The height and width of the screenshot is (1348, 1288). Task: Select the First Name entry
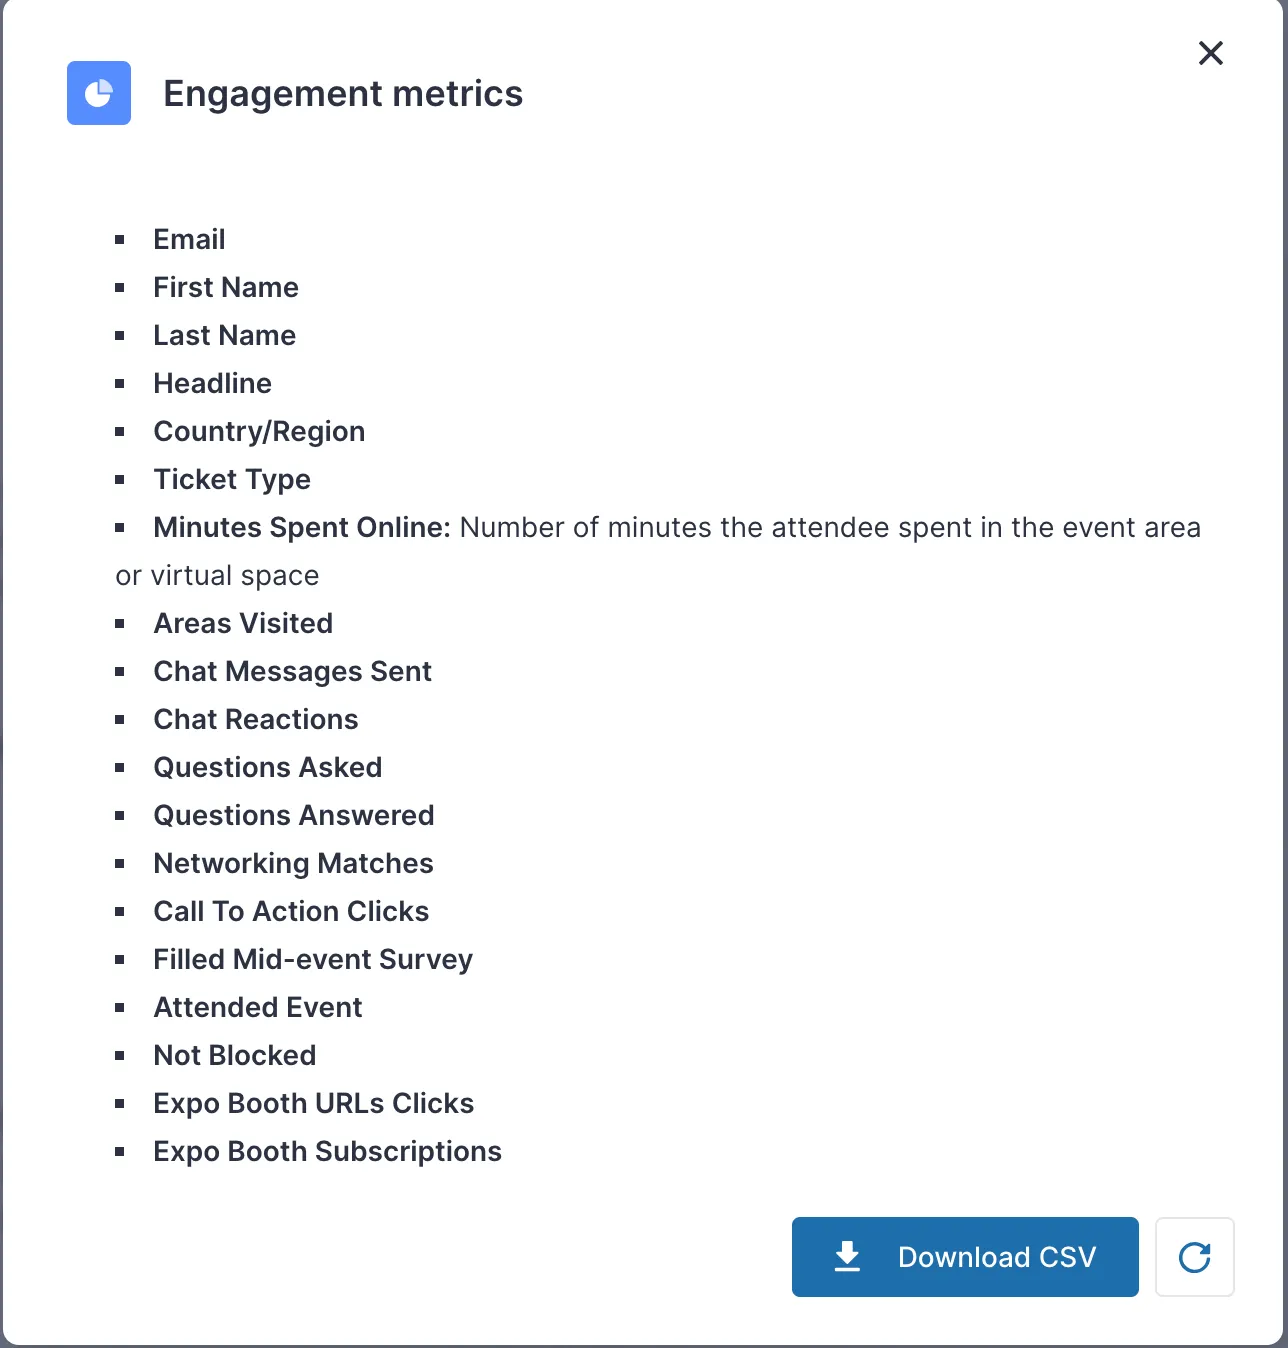[x=226, y=288]
